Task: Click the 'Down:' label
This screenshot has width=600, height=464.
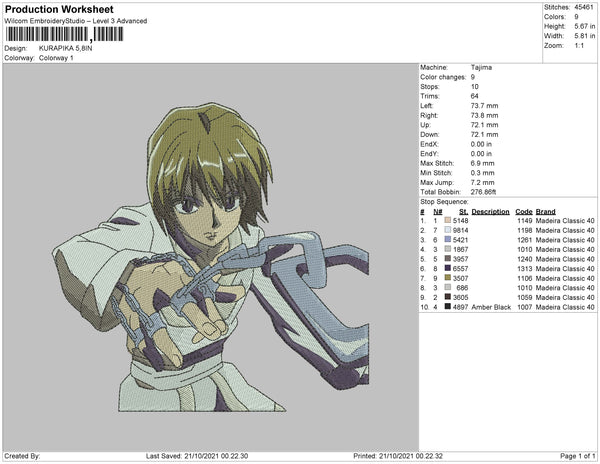Action: [x=430, y=135]
